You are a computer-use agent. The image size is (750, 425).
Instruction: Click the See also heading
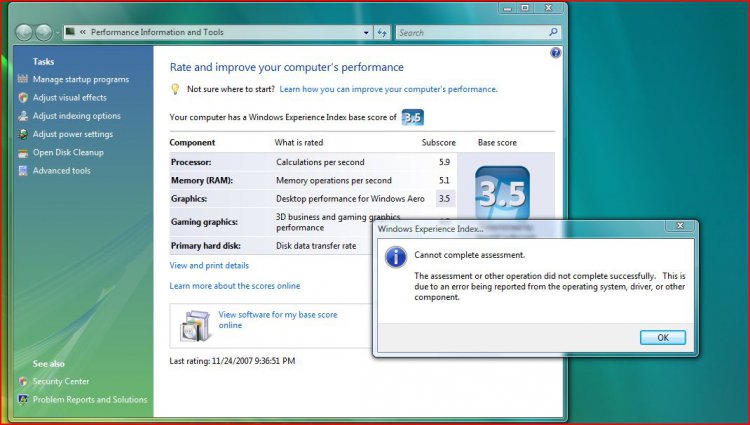[x=48, y=364]
